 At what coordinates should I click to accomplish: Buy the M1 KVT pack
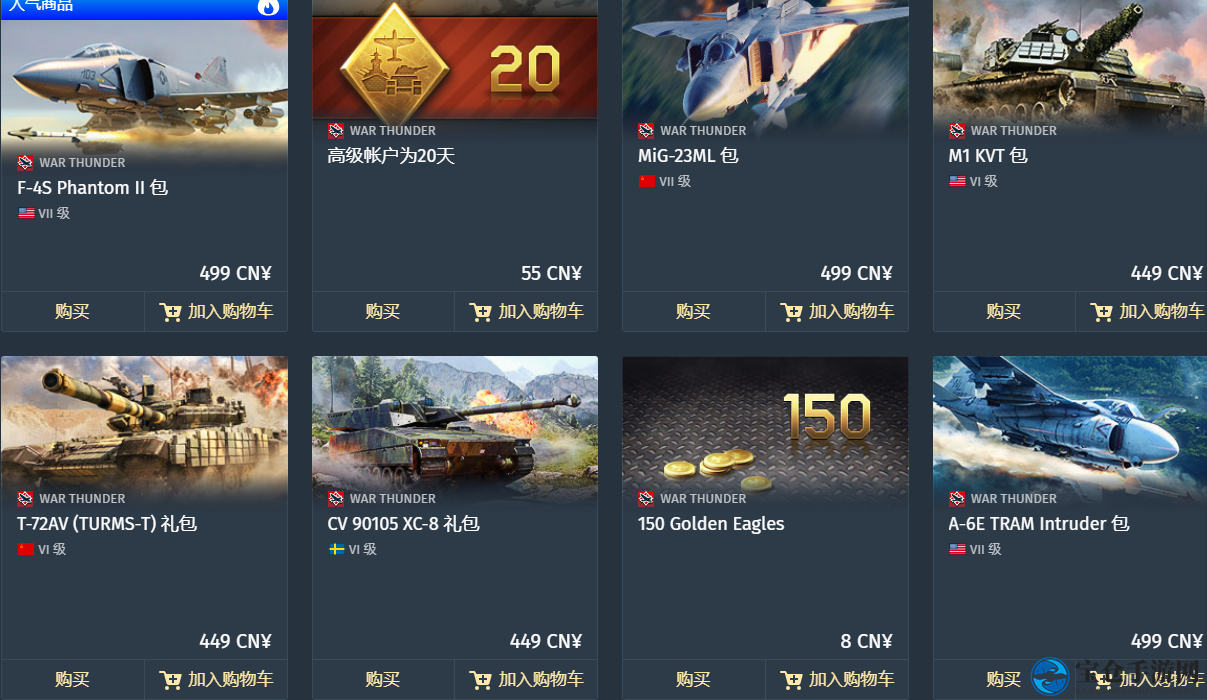click(x=1004, y=312)
